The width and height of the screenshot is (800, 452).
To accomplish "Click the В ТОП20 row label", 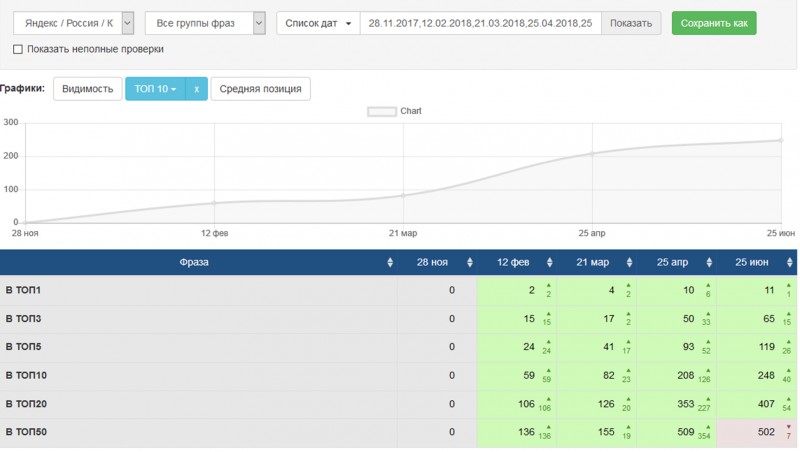I will click(x=26, y=404).
